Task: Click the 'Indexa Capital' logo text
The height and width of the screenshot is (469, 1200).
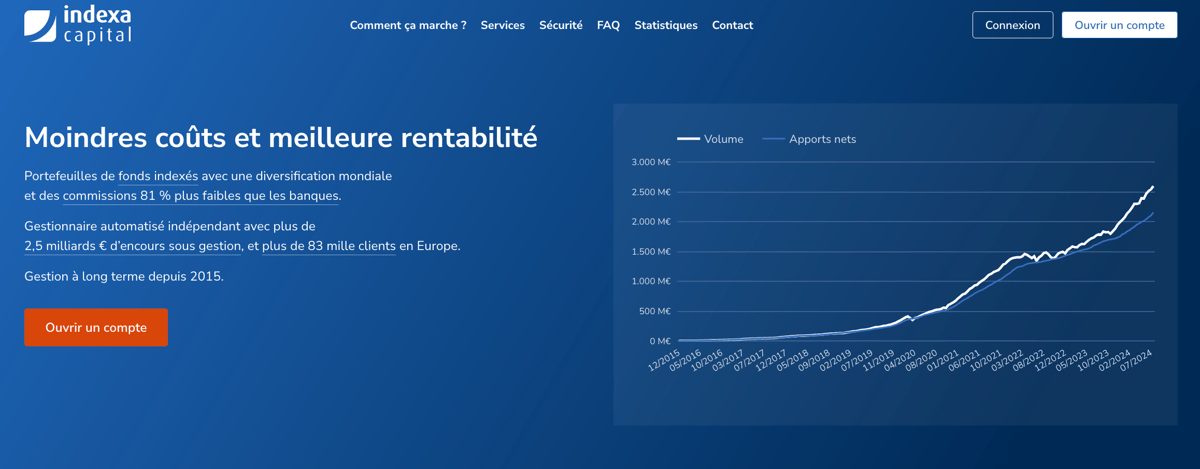Action: pyautogui.click(x=96, y=25)
